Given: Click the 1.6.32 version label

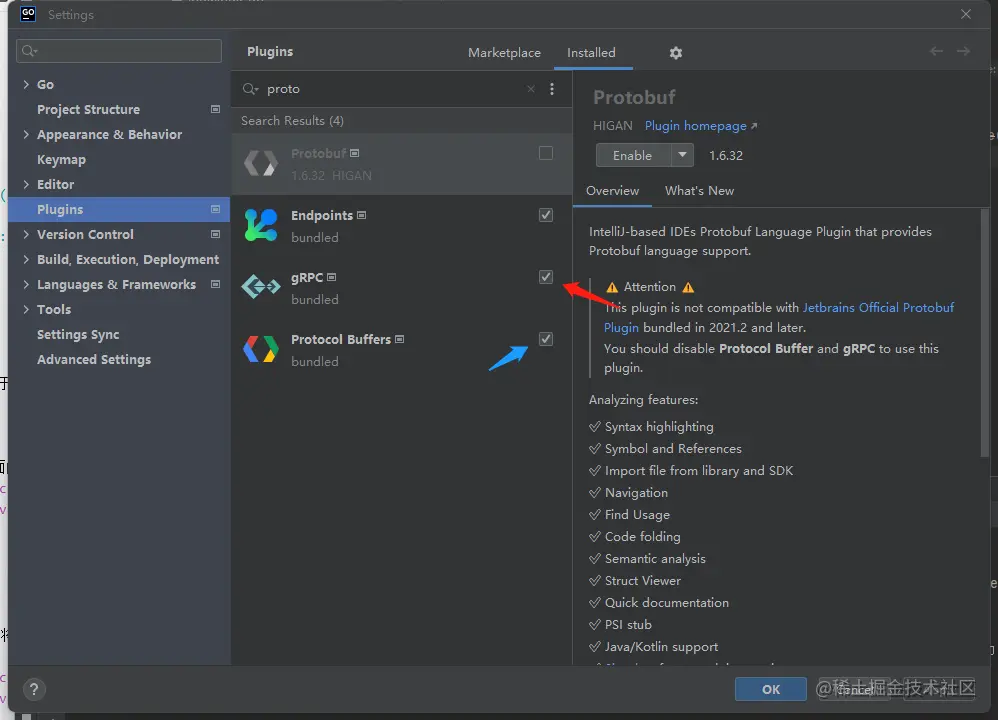Looking at the screenshot, I should 726,155.
